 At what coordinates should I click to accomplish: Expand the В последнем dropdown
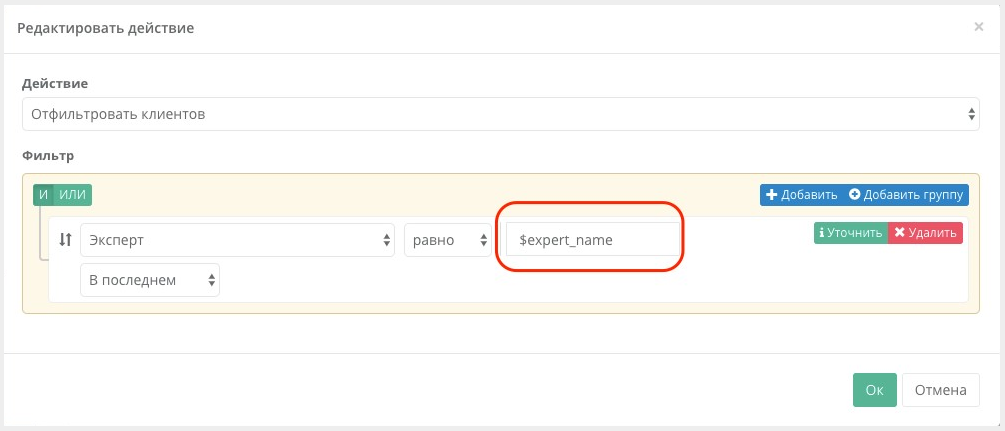pos(150,280)
